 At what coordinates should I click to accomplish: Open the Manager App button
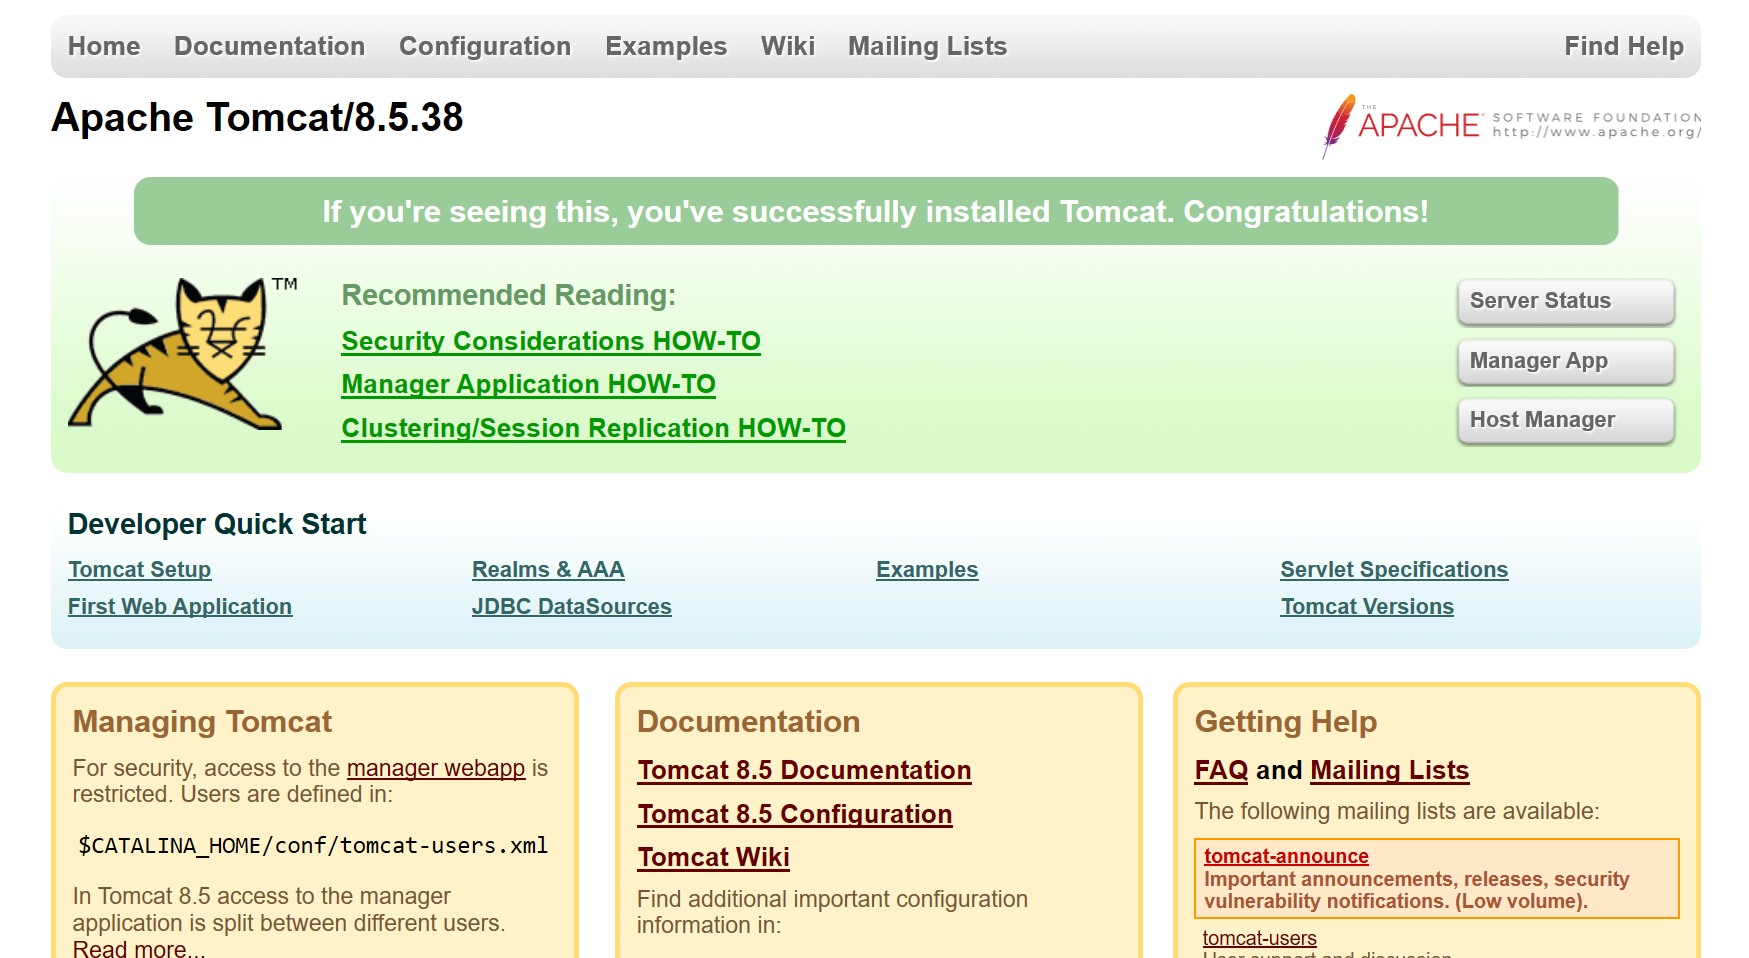(x=1565, y=361)
